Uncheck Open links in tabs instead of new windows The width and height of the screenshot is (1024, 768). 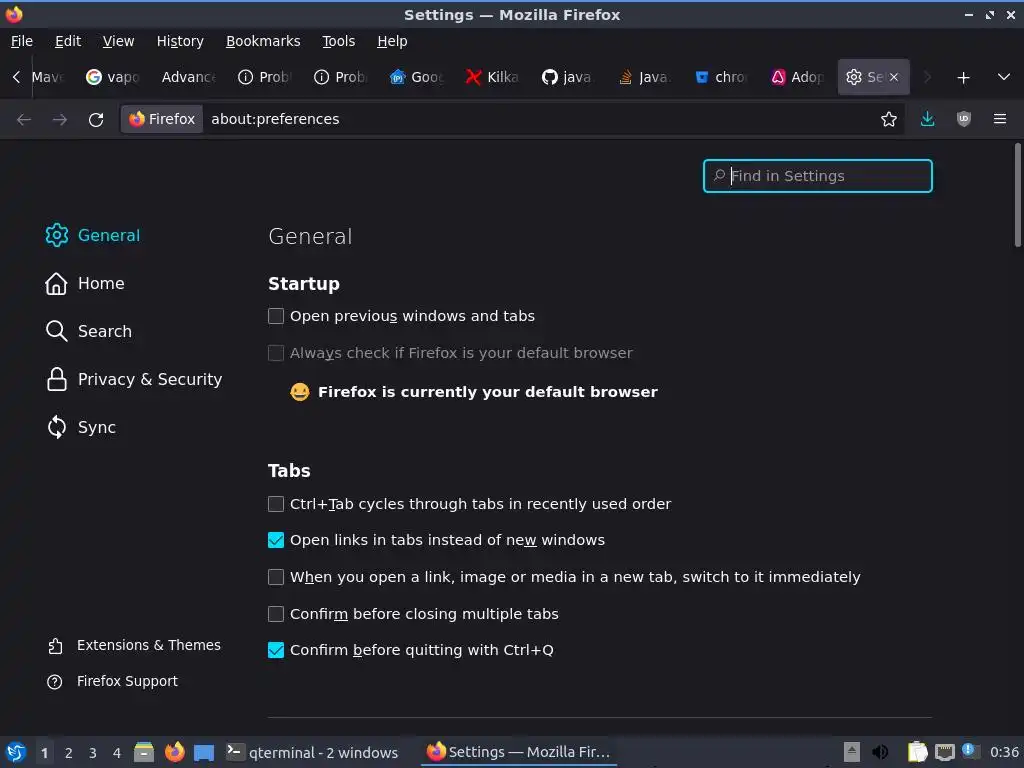coord(276,540)
